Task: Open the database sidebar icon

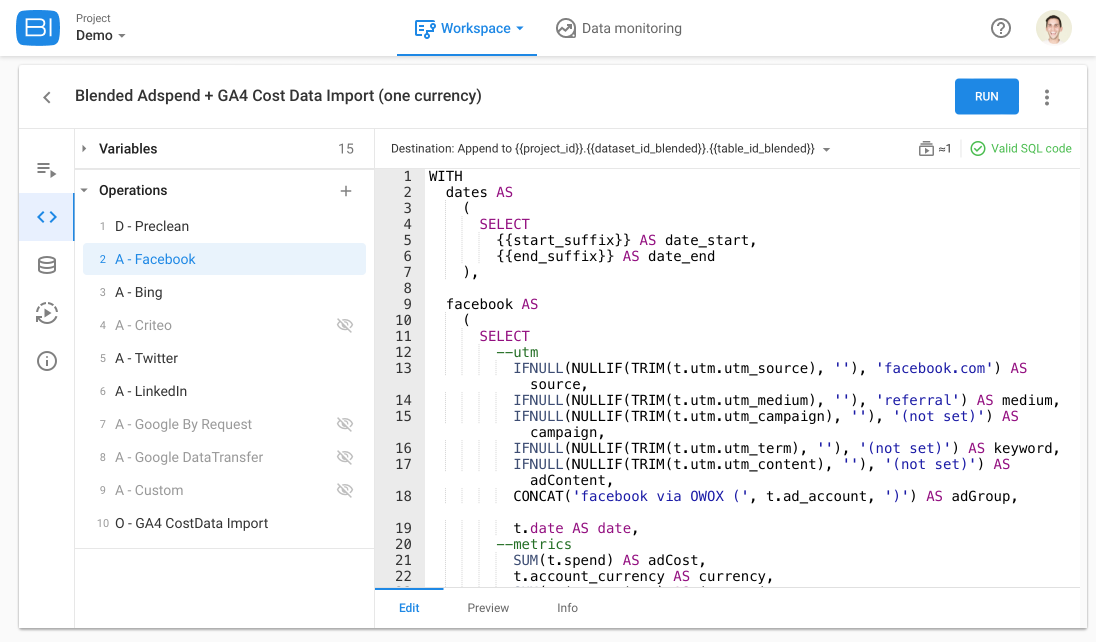Action: pos(47,265)
